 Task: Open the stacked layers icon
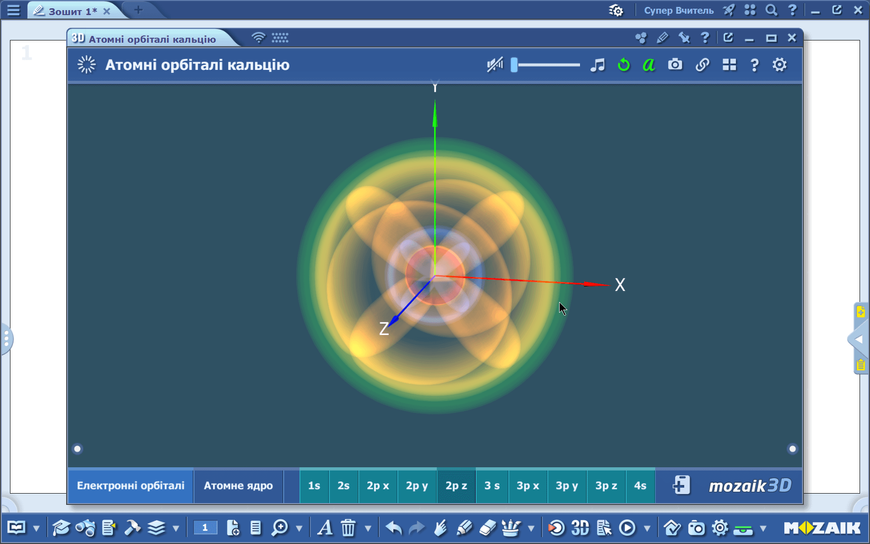coord(156,527)
